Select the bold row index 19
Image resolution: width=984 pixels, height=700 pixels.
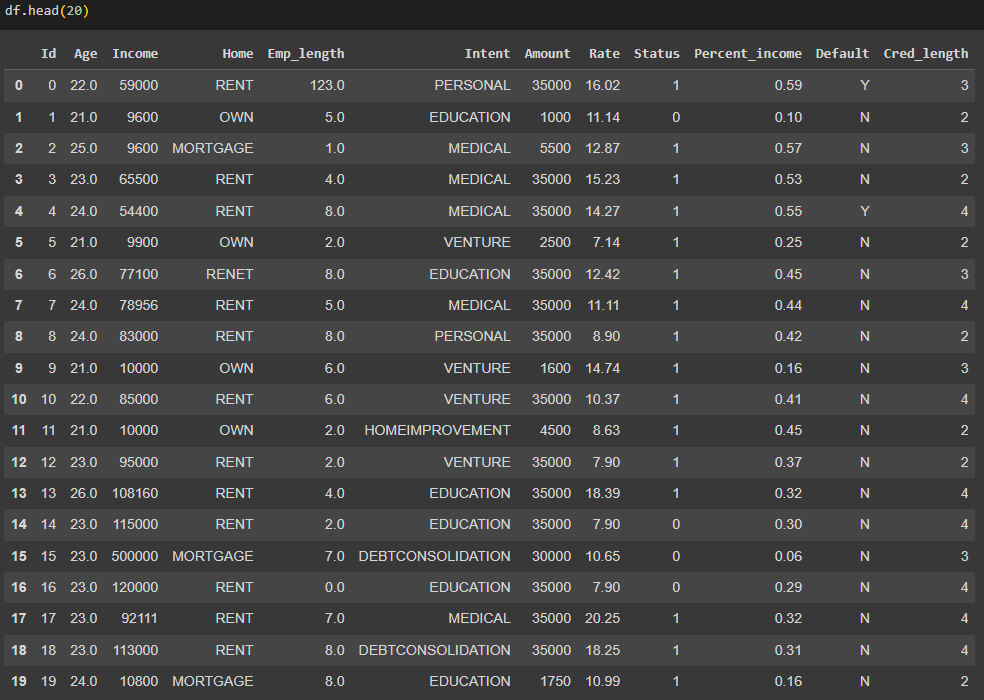pos(19,681)
